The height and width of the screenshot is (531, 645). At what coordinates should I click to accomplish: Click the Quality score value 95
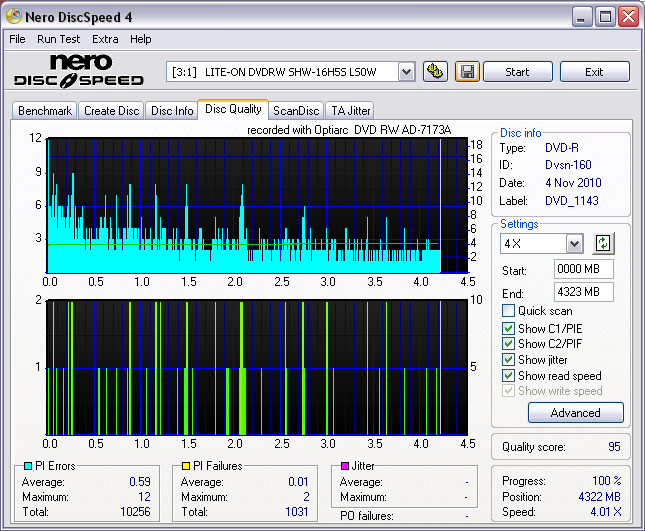click(x=614, y=447)
